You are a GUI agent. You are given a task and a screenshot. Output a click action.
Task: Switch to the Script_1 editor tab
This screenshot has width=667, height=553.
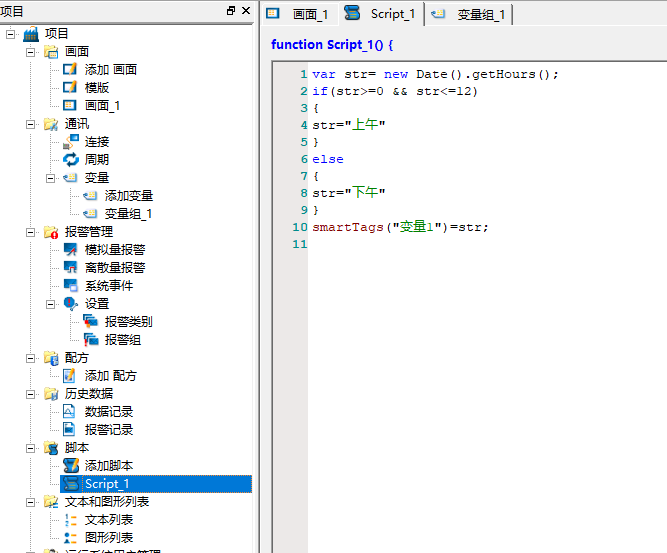click(380, 14)
